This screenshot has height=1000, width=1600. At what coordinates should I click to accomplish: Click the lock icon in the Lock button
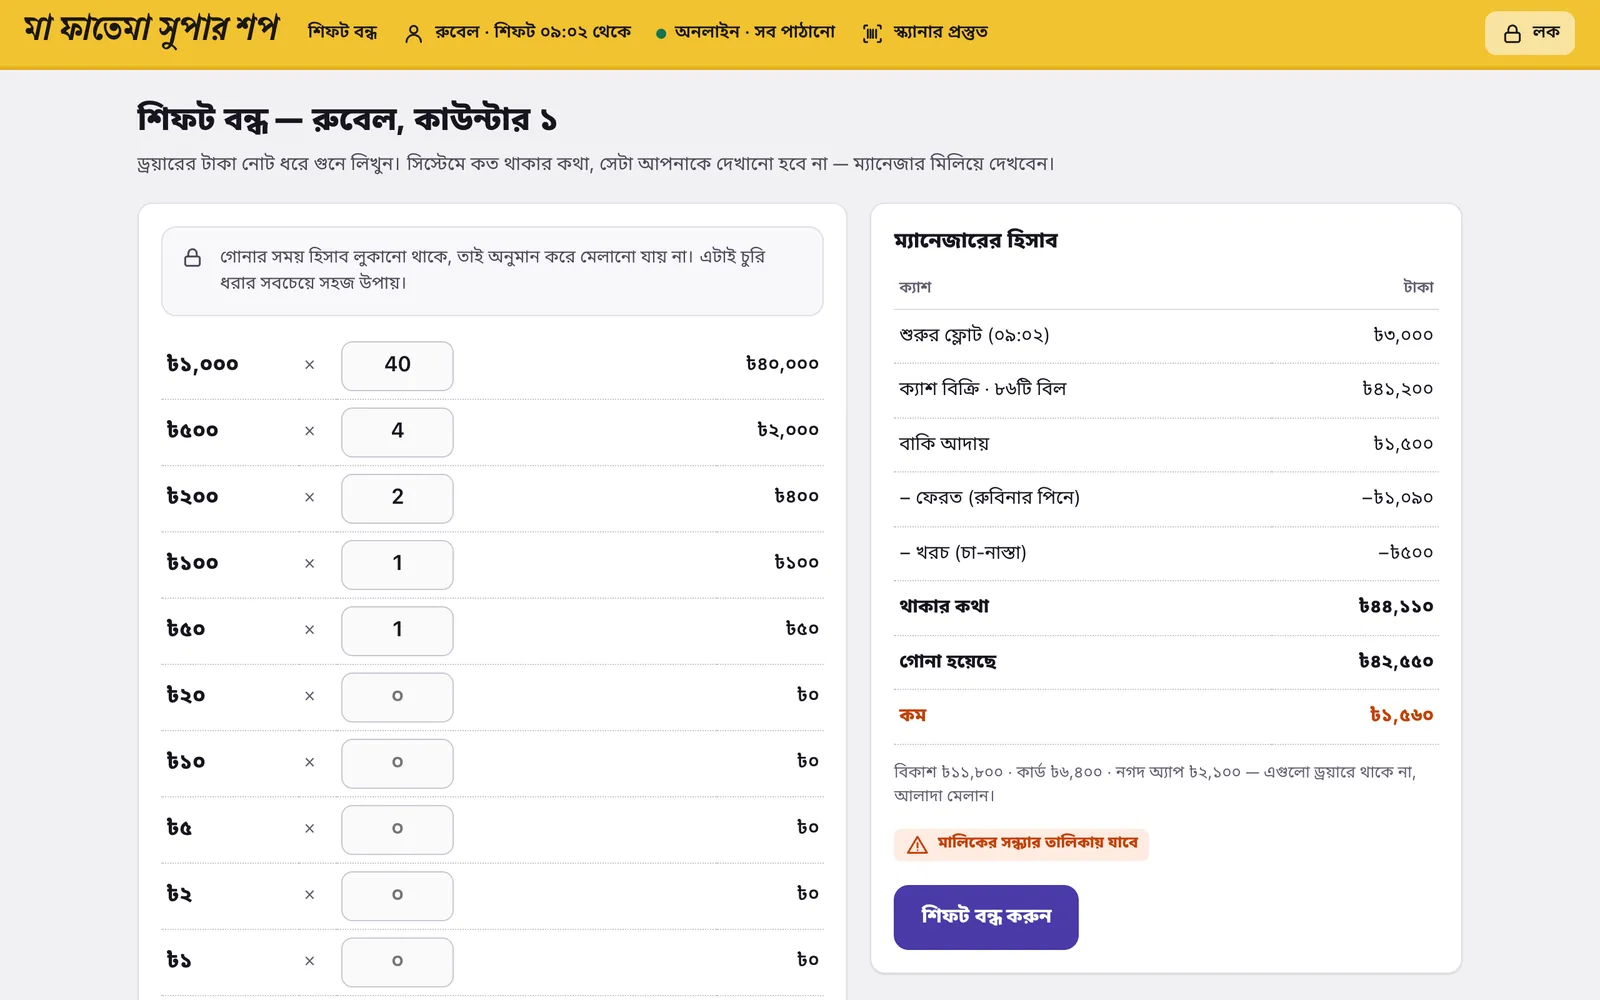point(1512,33)
